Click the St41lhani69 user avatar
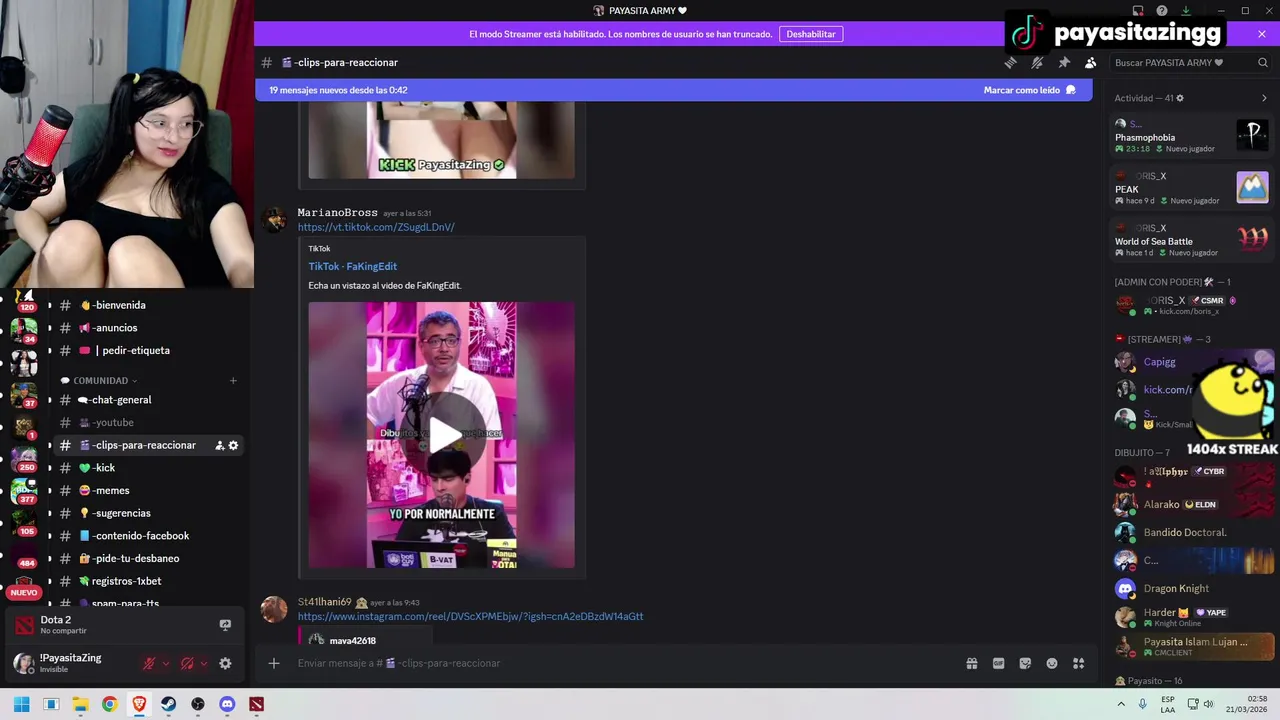1280x720 pixels. click(274, 609)
